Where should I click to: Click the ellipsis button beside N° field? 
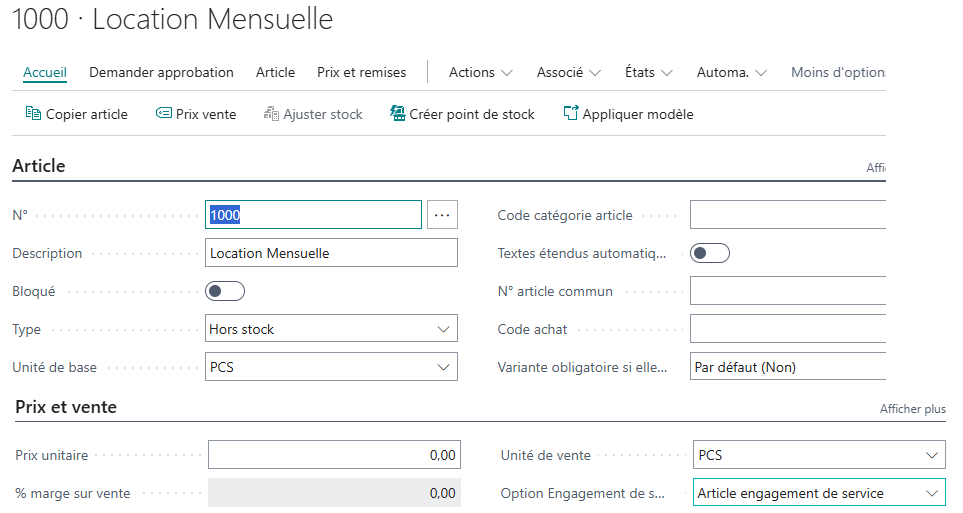442,215
